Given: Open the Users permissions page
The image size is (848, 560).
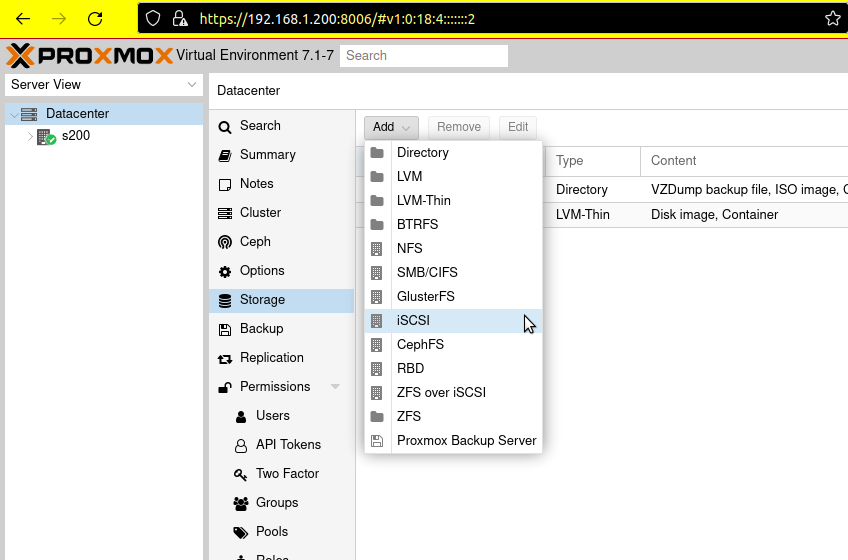Looking at the screenshot, I should [282, 416].
